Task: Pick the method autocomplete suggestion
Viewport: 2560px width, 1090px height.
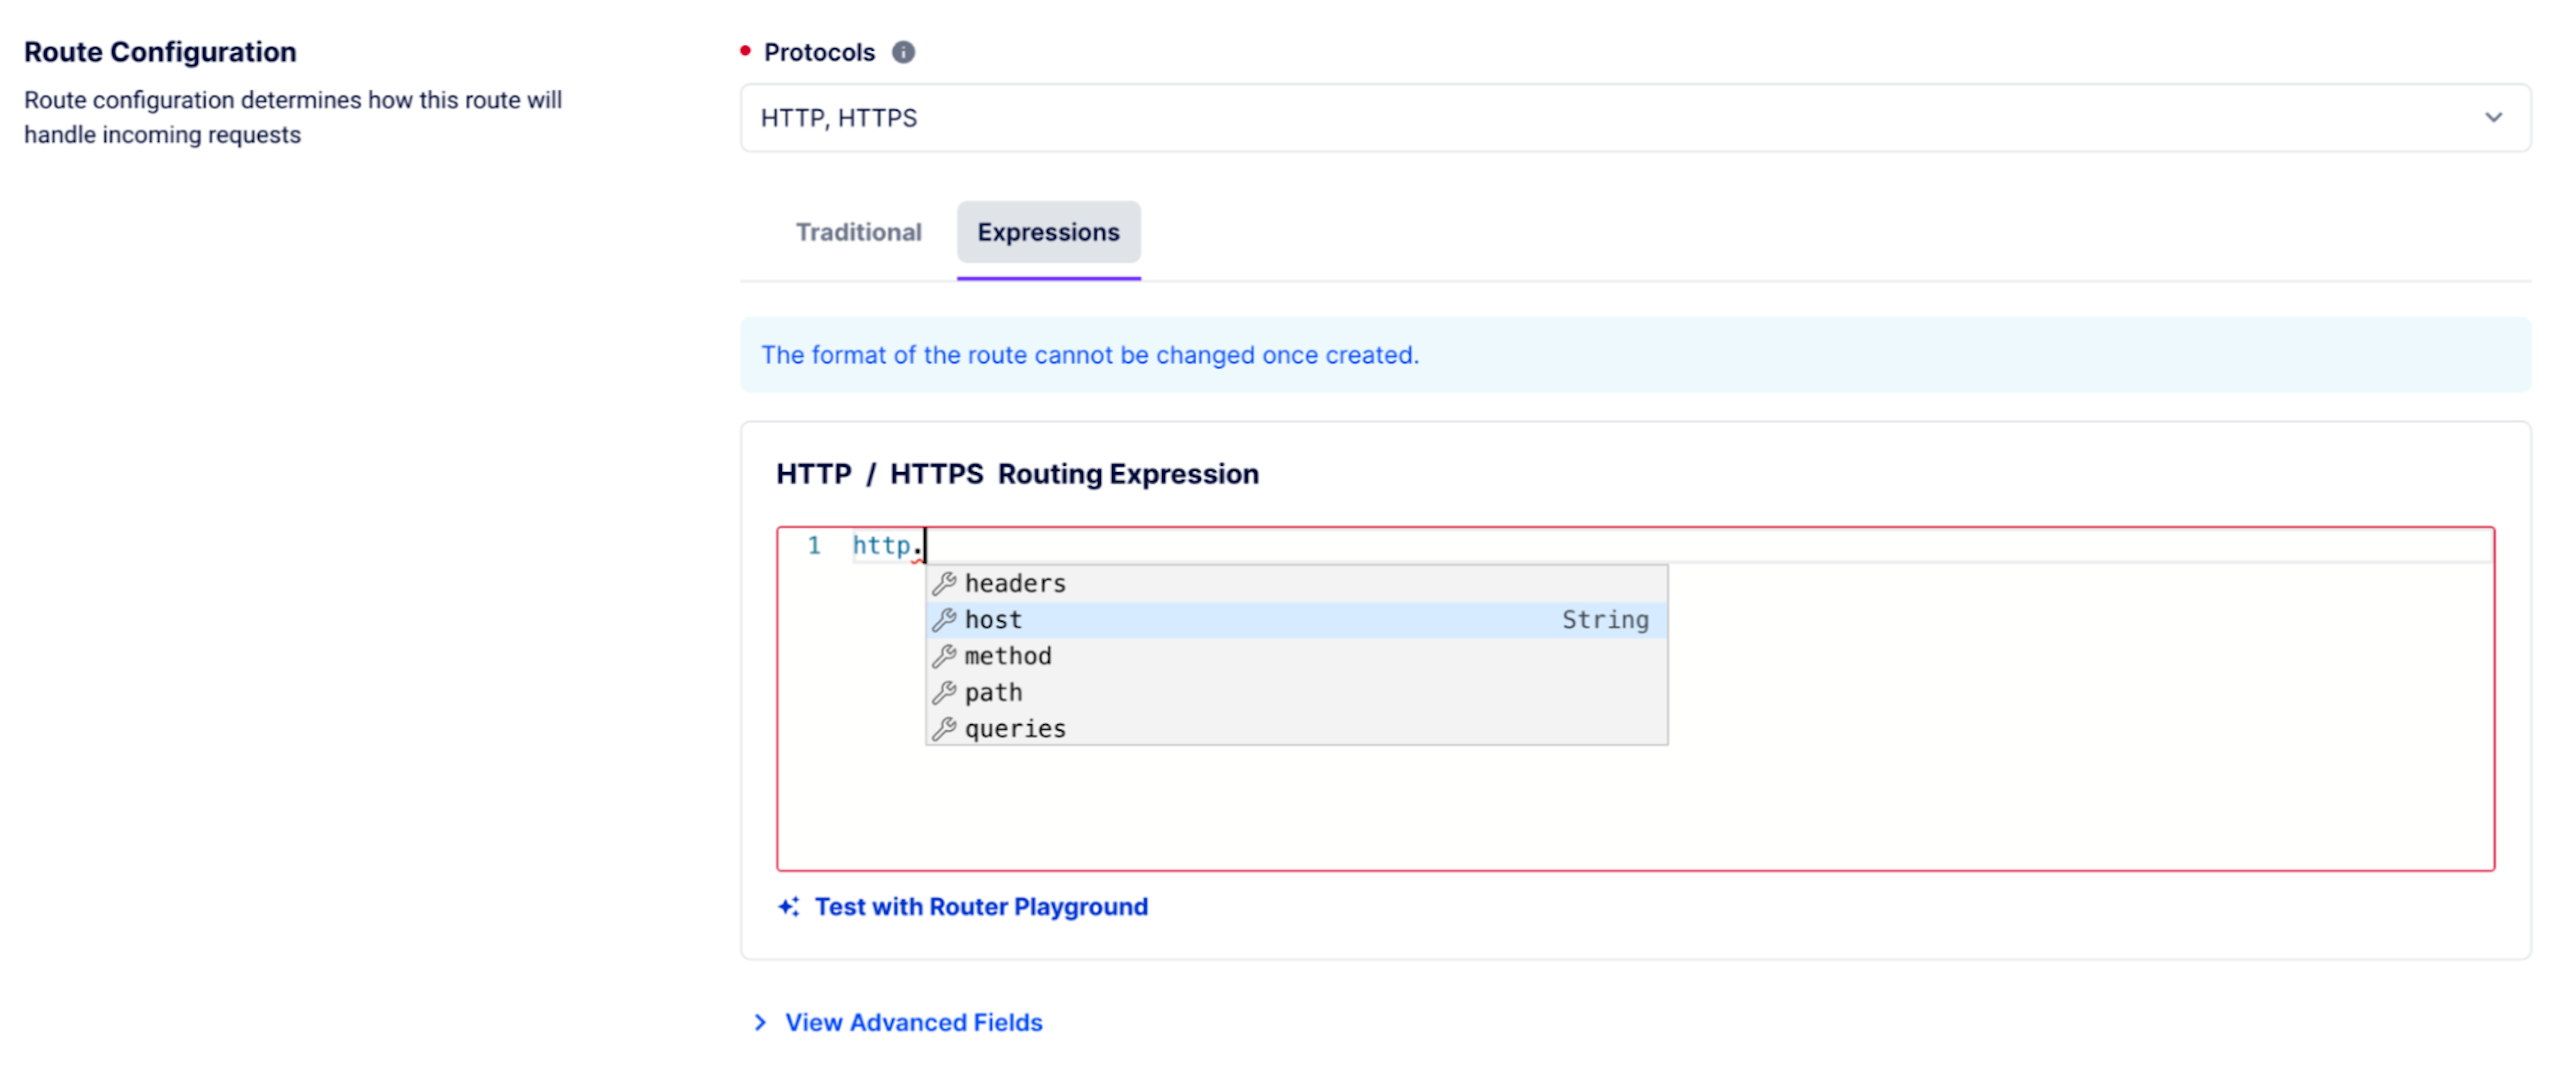Action: click(x=1008, y=656)
